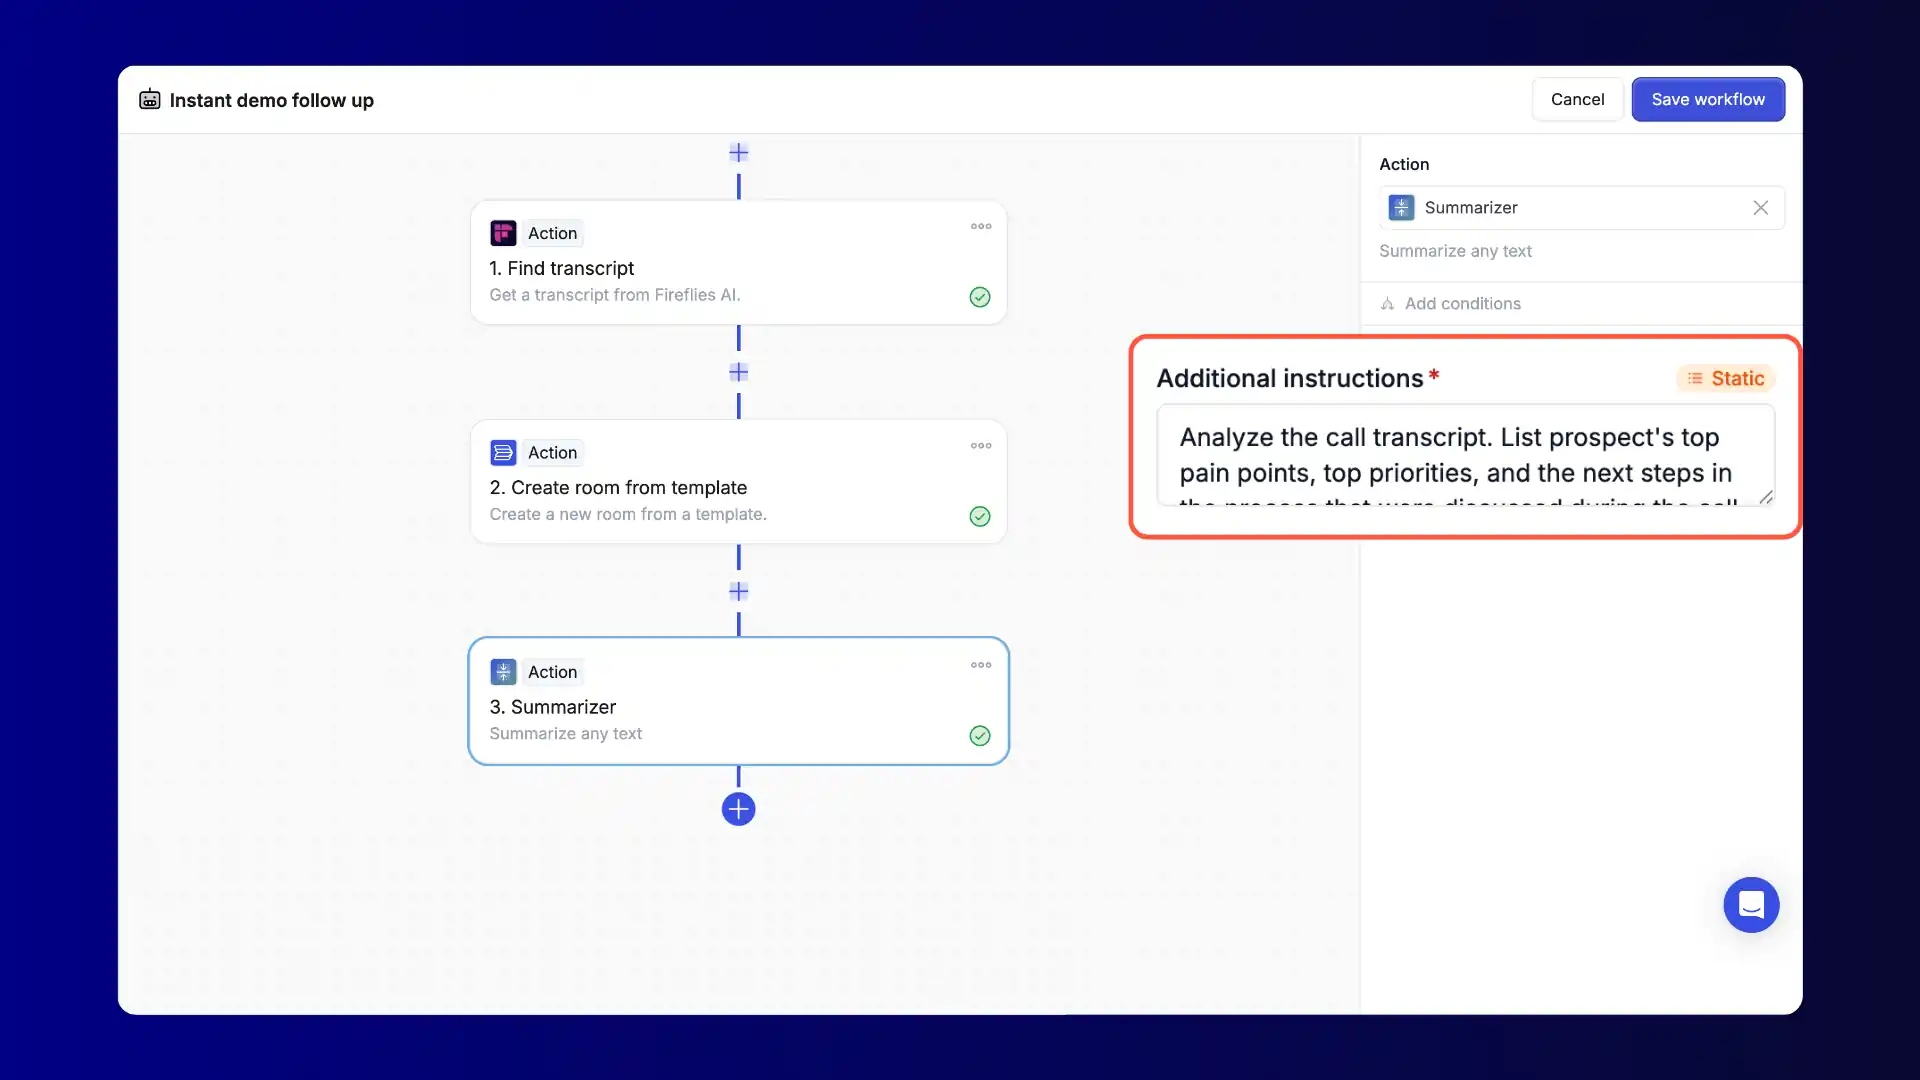This screenshot has width=1920, height=1080.
Task: Click the Fireflies icon on Find transcript
Action: tap(503, 233)
